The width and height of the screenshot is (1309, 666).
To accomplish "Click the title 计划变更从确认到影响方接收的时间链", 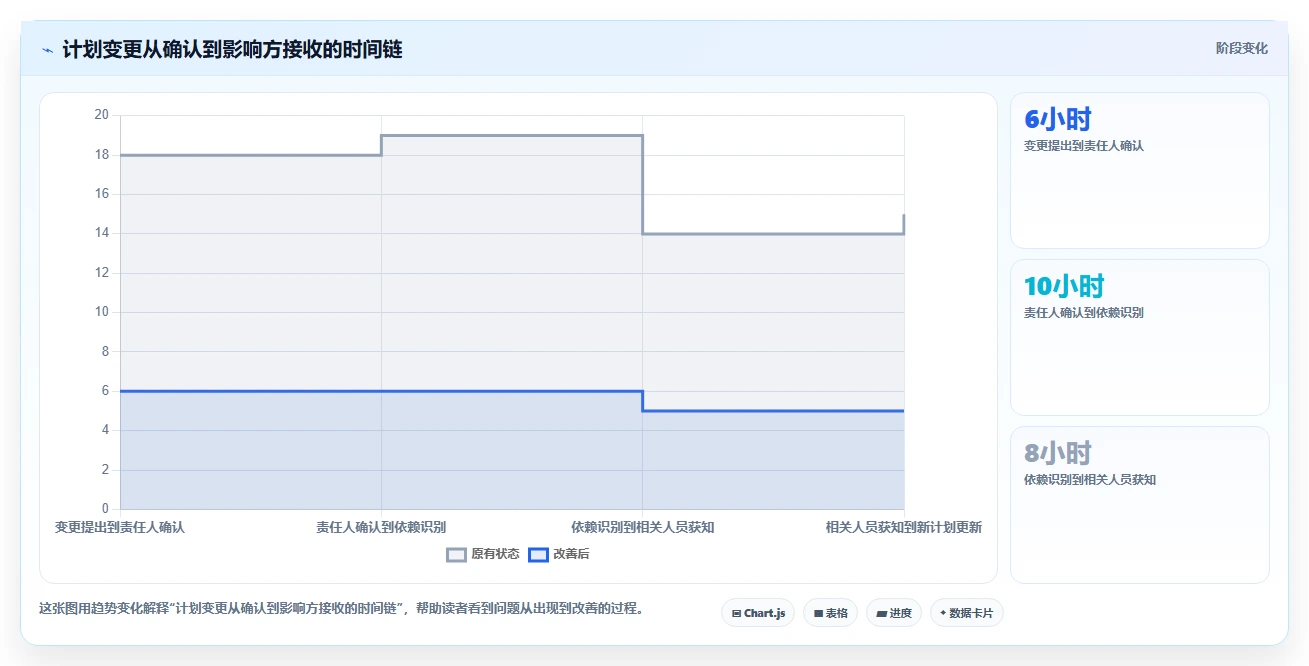I will [232, 49].
